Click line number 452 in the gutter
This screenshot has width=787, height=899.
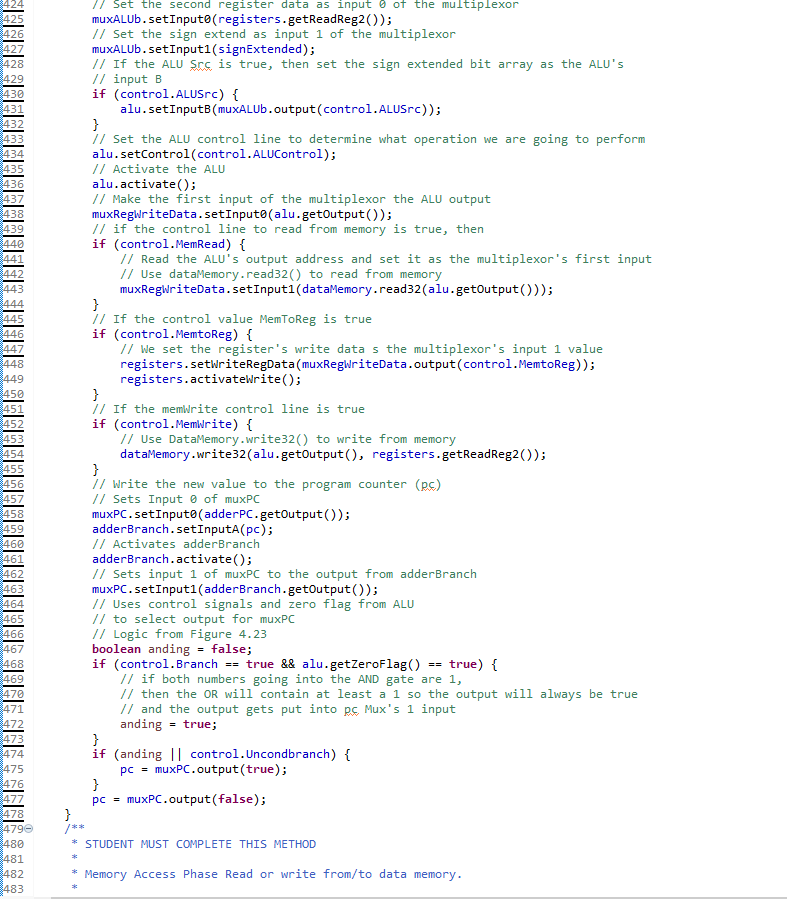13,424
